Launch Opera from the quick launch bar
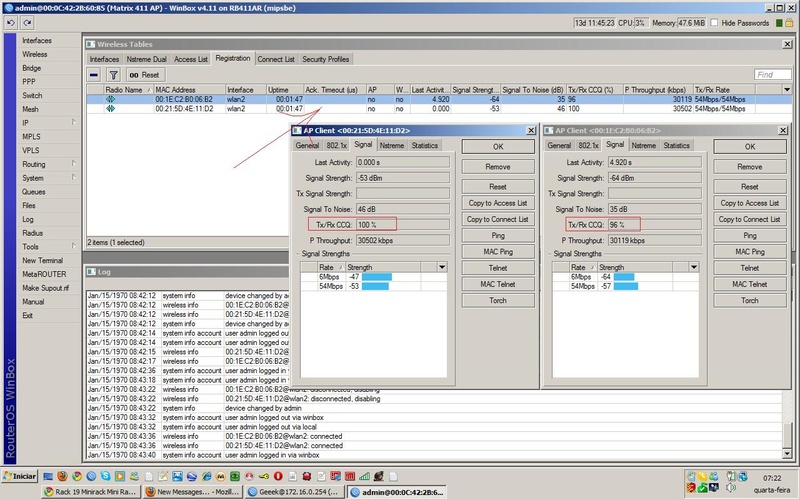The image size is (800, 500). point(278,477)
